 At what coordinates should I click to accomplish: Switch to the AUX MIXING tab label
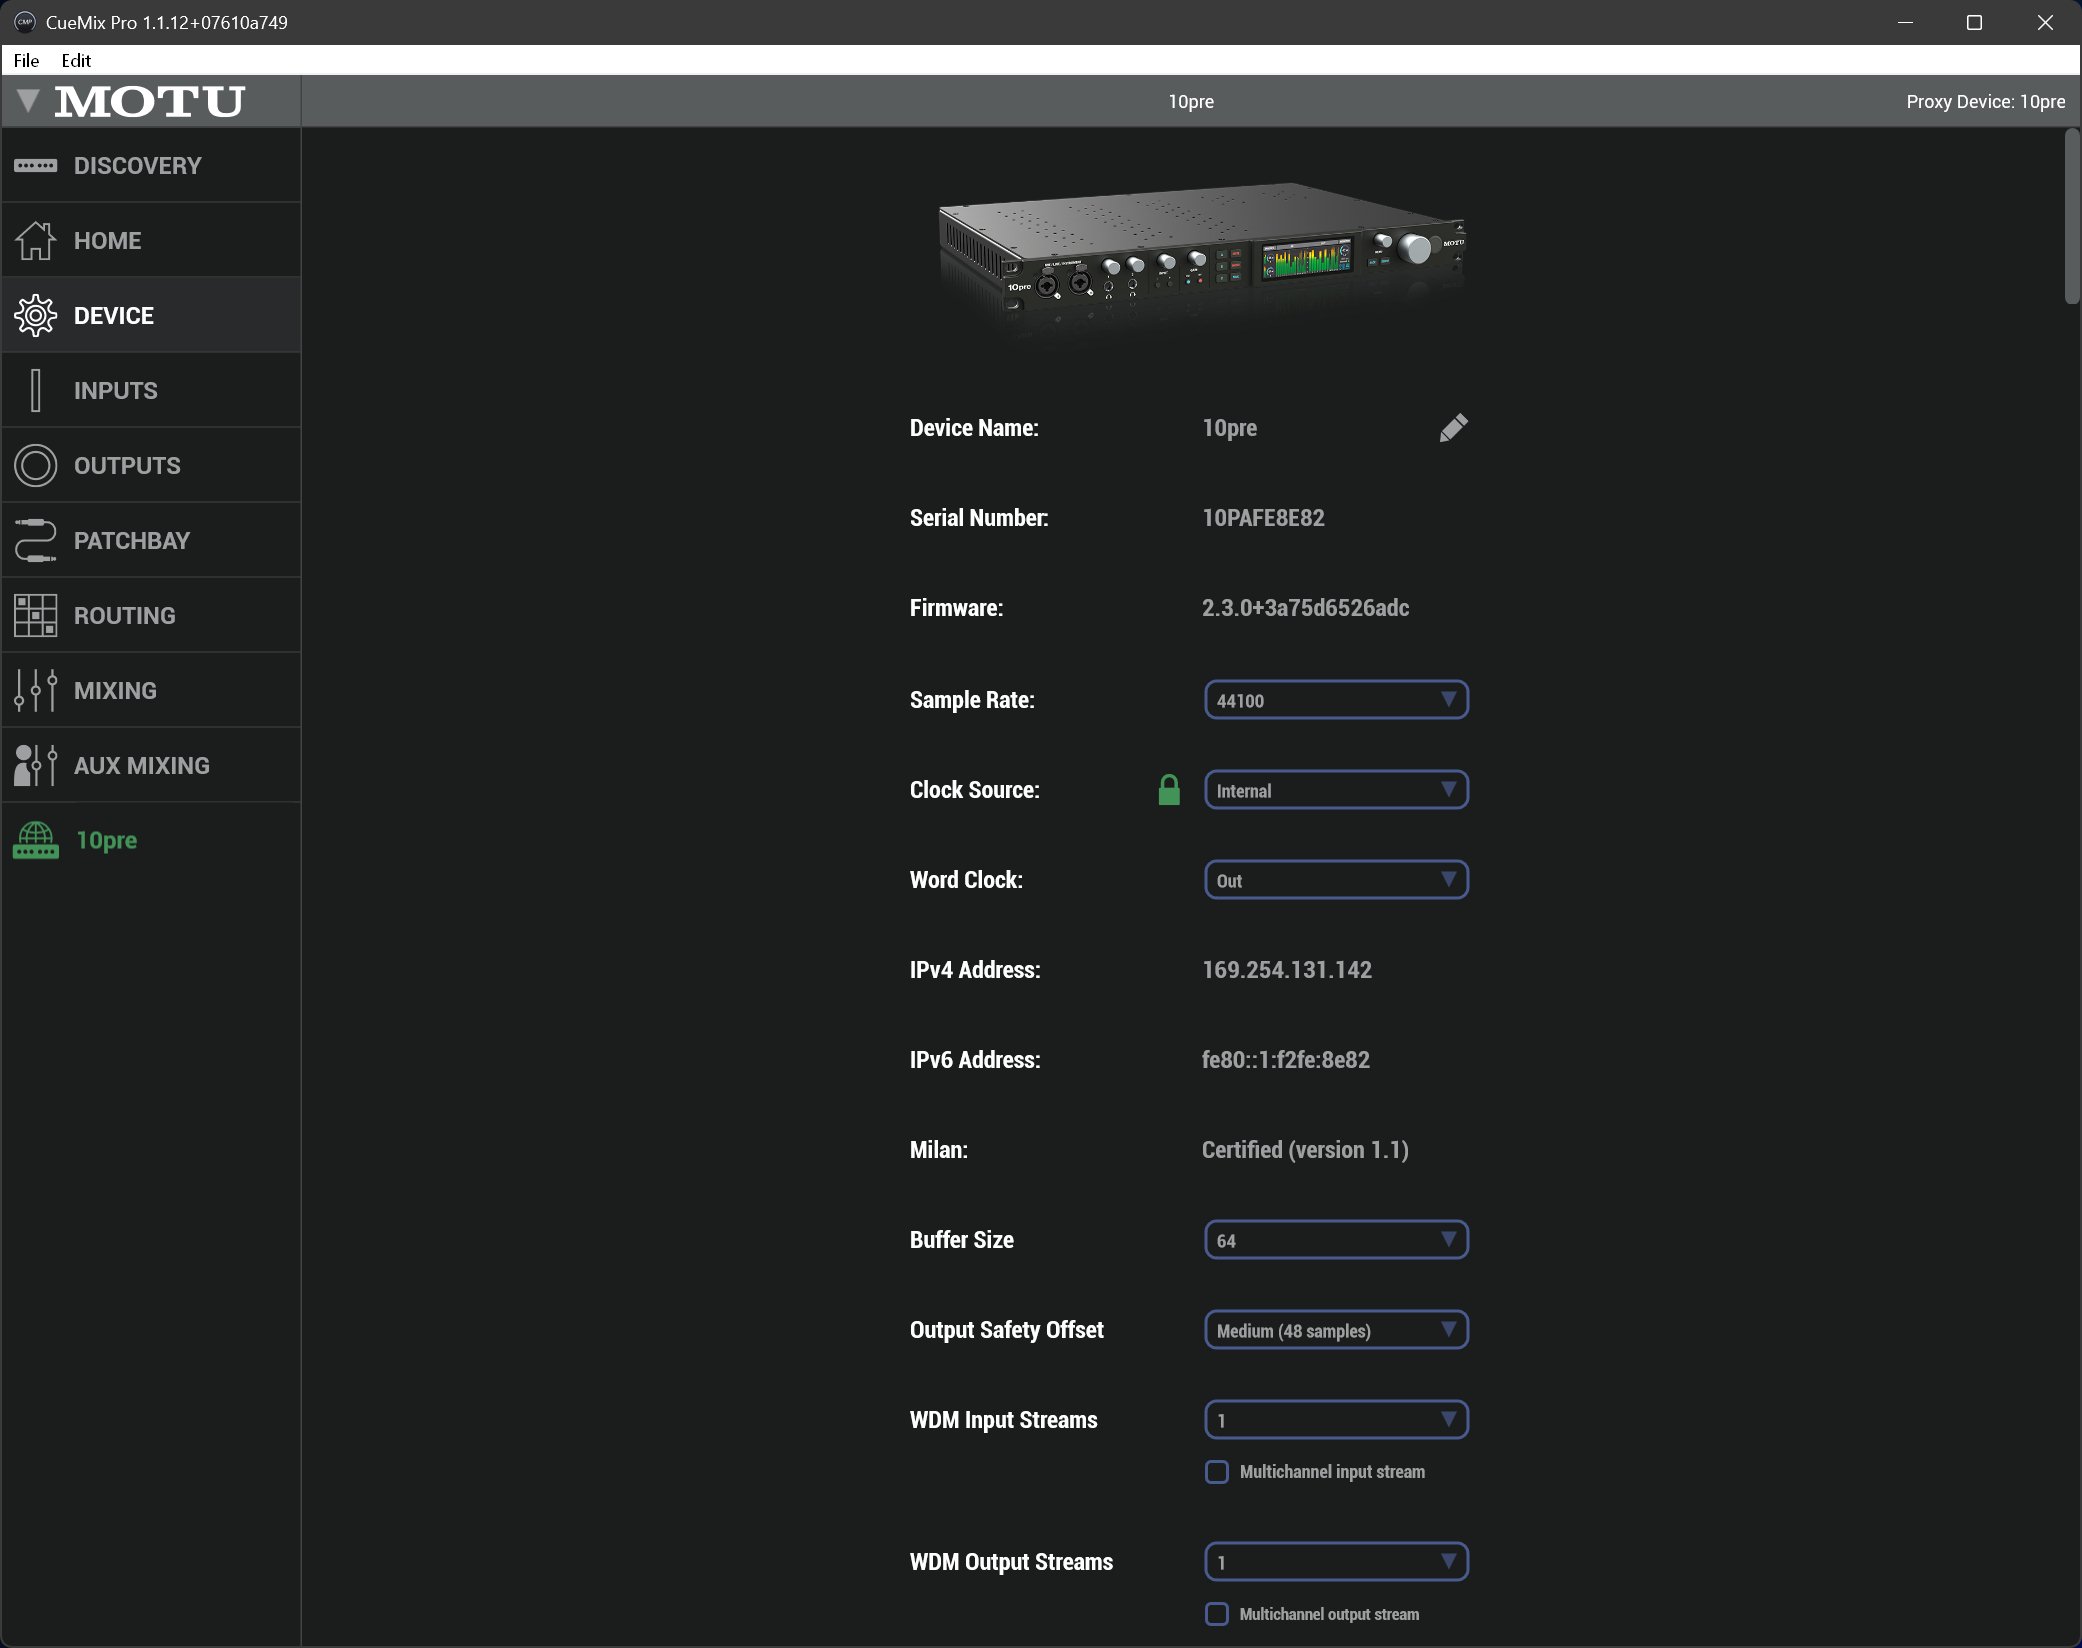tap(142, 765)
